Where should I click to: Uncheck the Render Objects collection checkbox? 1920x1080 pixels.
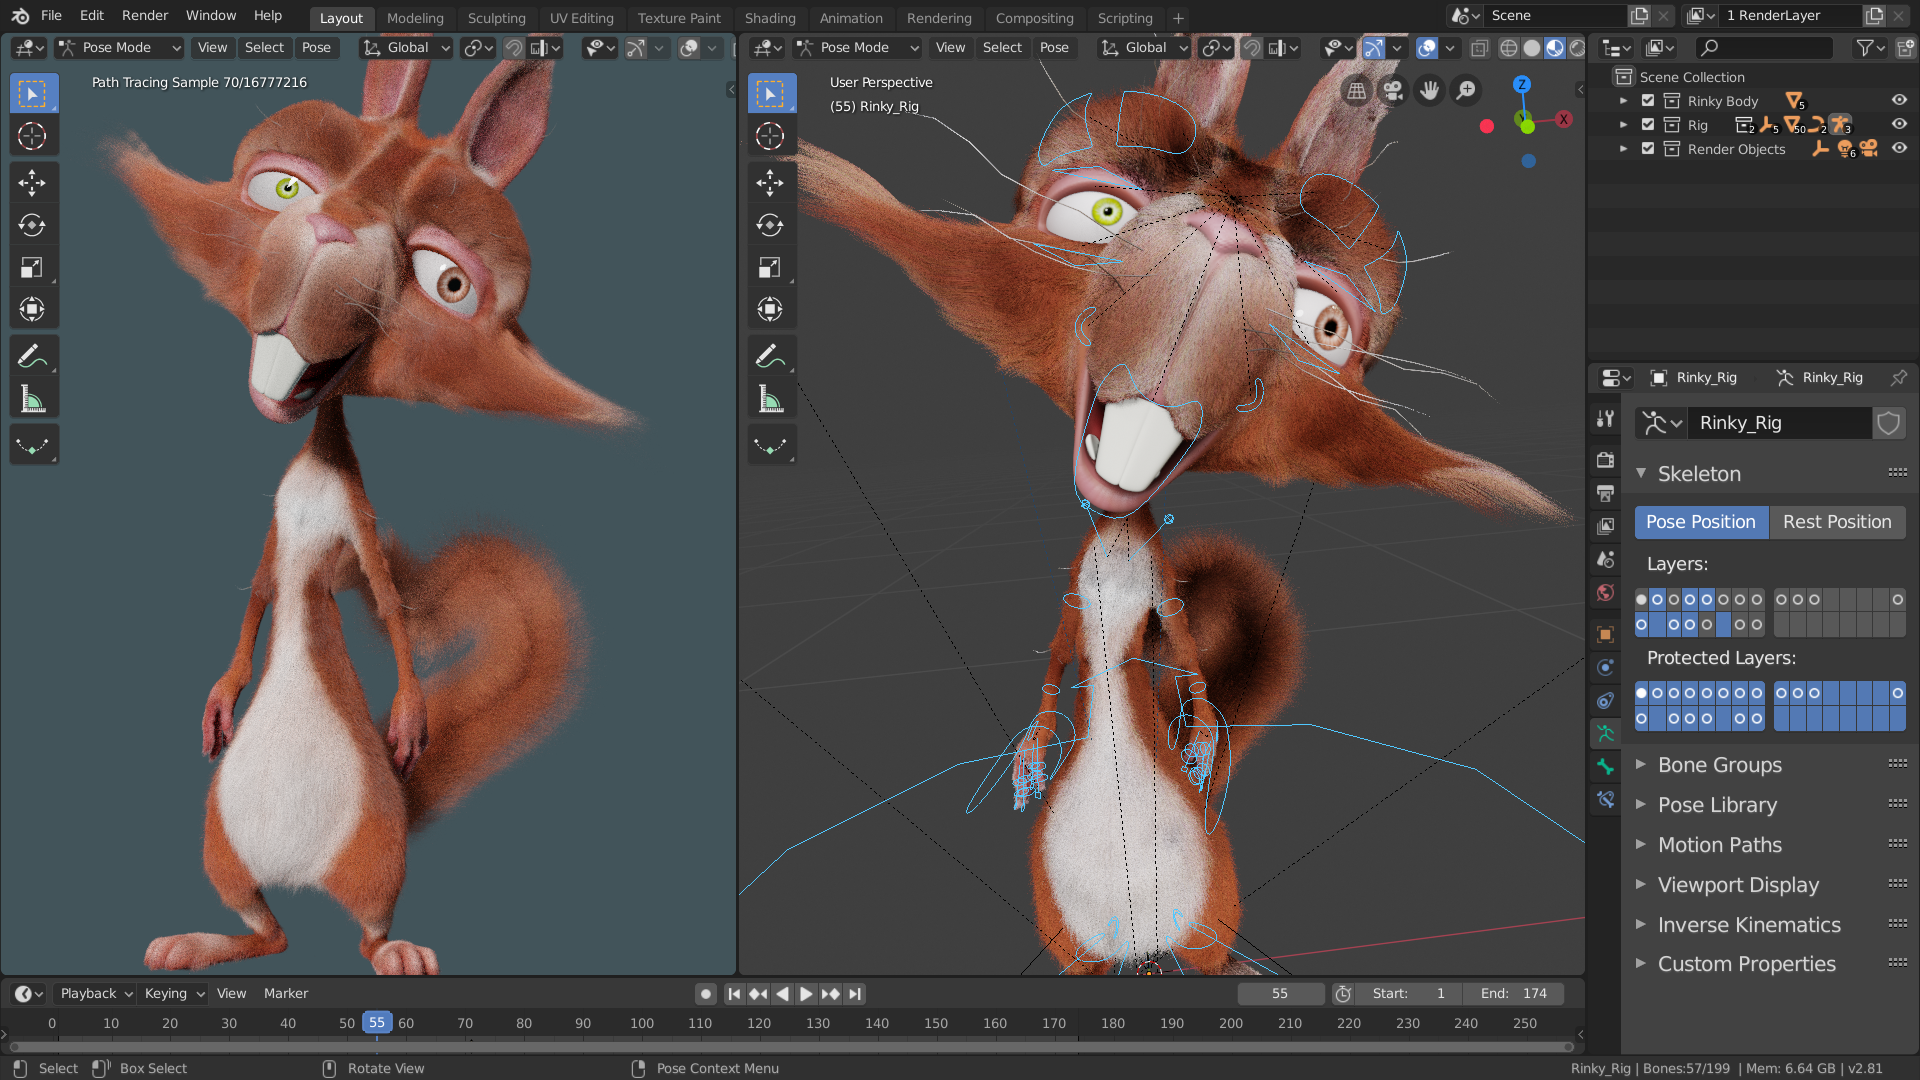click(1648, 148)
